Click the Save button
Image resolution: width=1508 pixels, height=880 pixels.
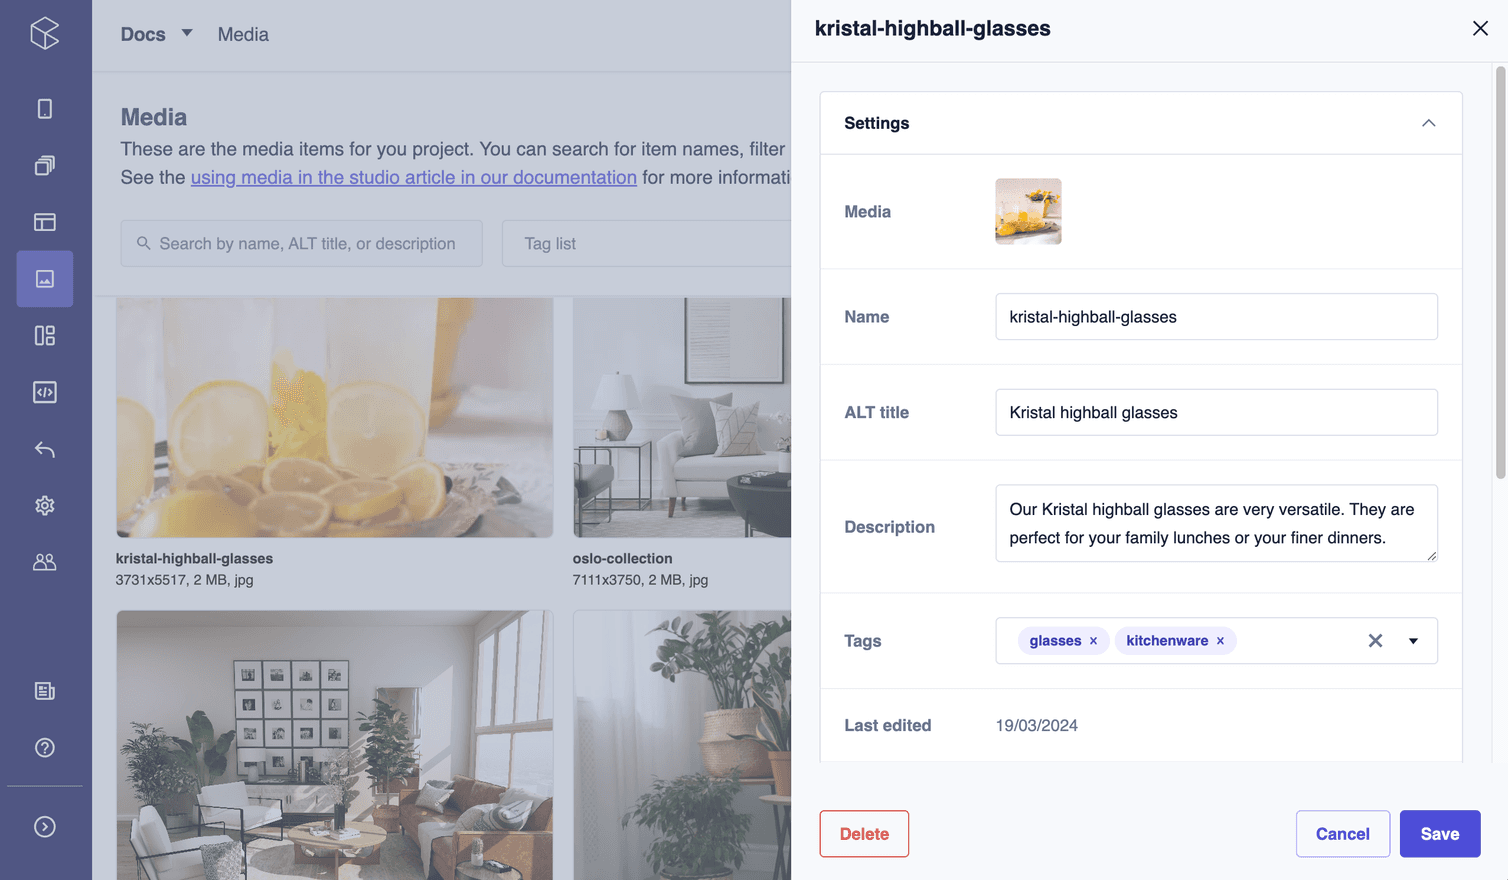(1439, 834)
